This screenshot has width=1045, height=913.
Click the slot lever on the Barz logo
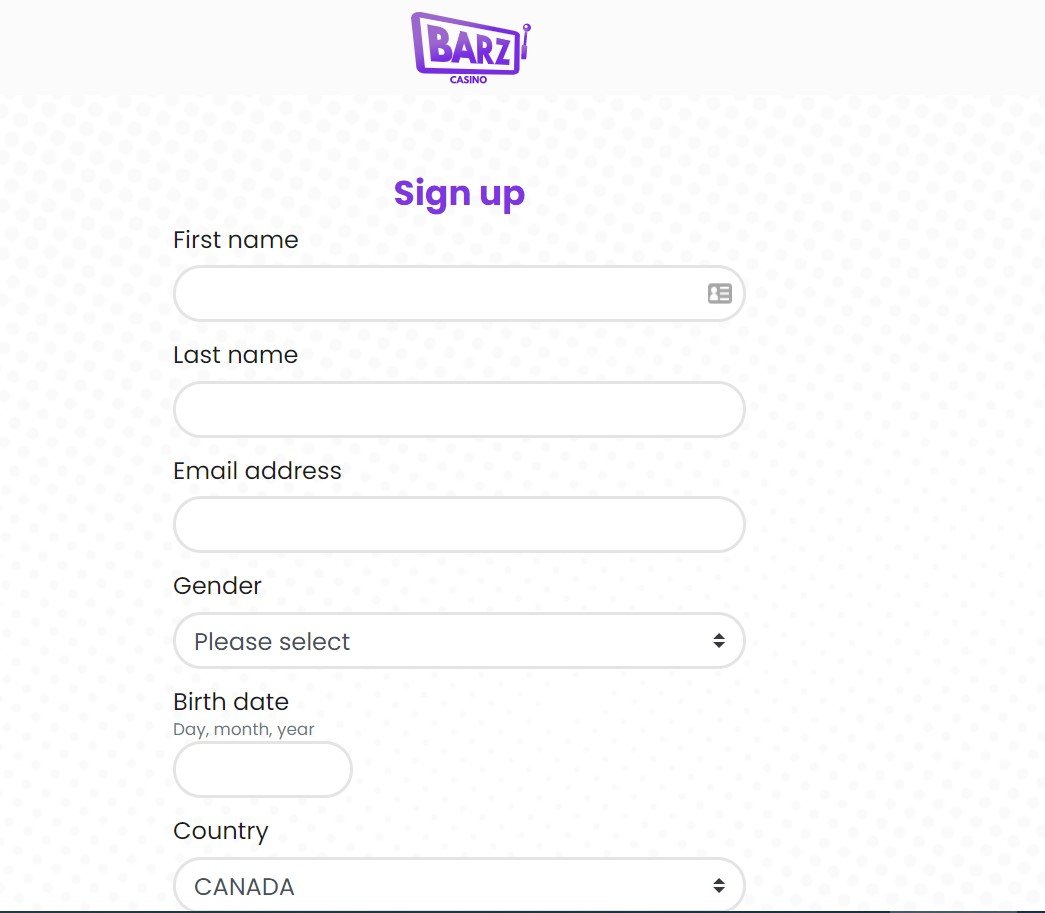pyautogui.click(x=526, y=40)
